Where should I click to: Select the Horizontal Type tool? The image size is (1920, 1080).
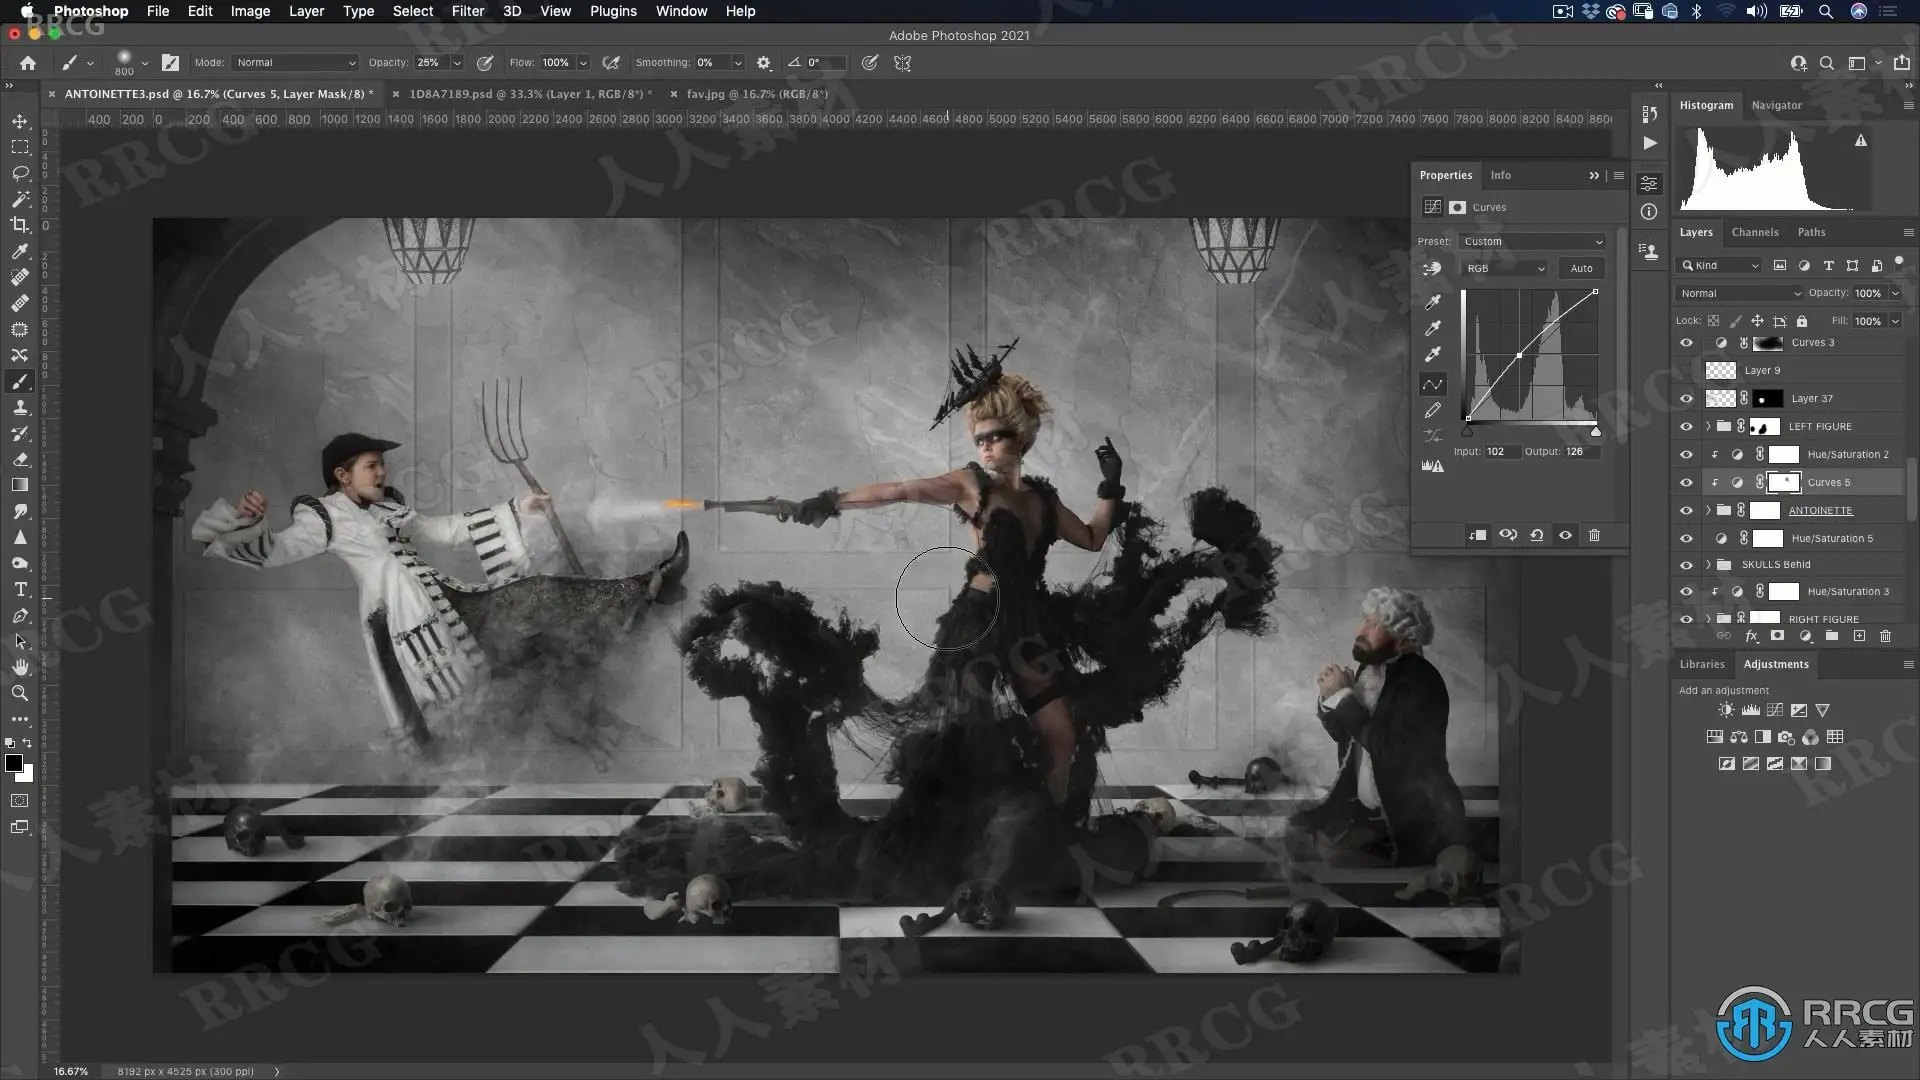pyautogui.click(x=20, y=590)
